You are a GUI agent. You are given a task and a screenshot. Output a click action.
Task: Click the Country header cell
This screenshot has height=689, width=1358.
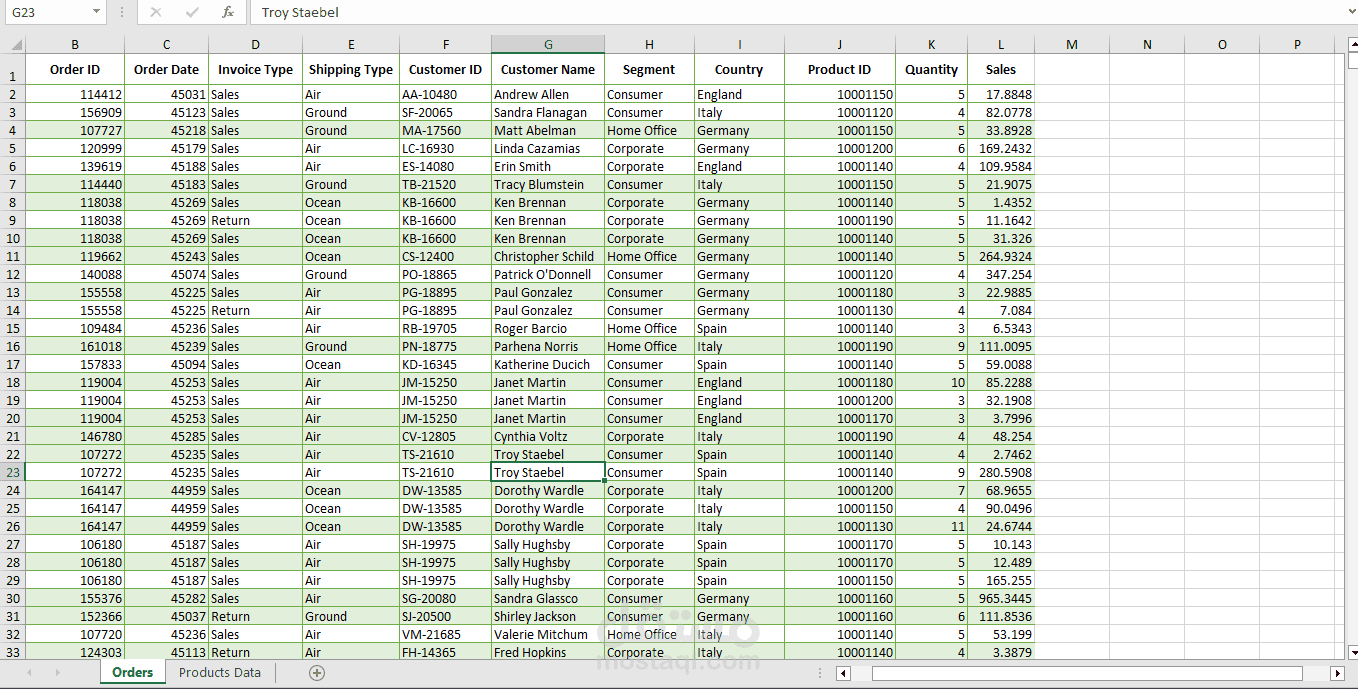tap(739, 69)
